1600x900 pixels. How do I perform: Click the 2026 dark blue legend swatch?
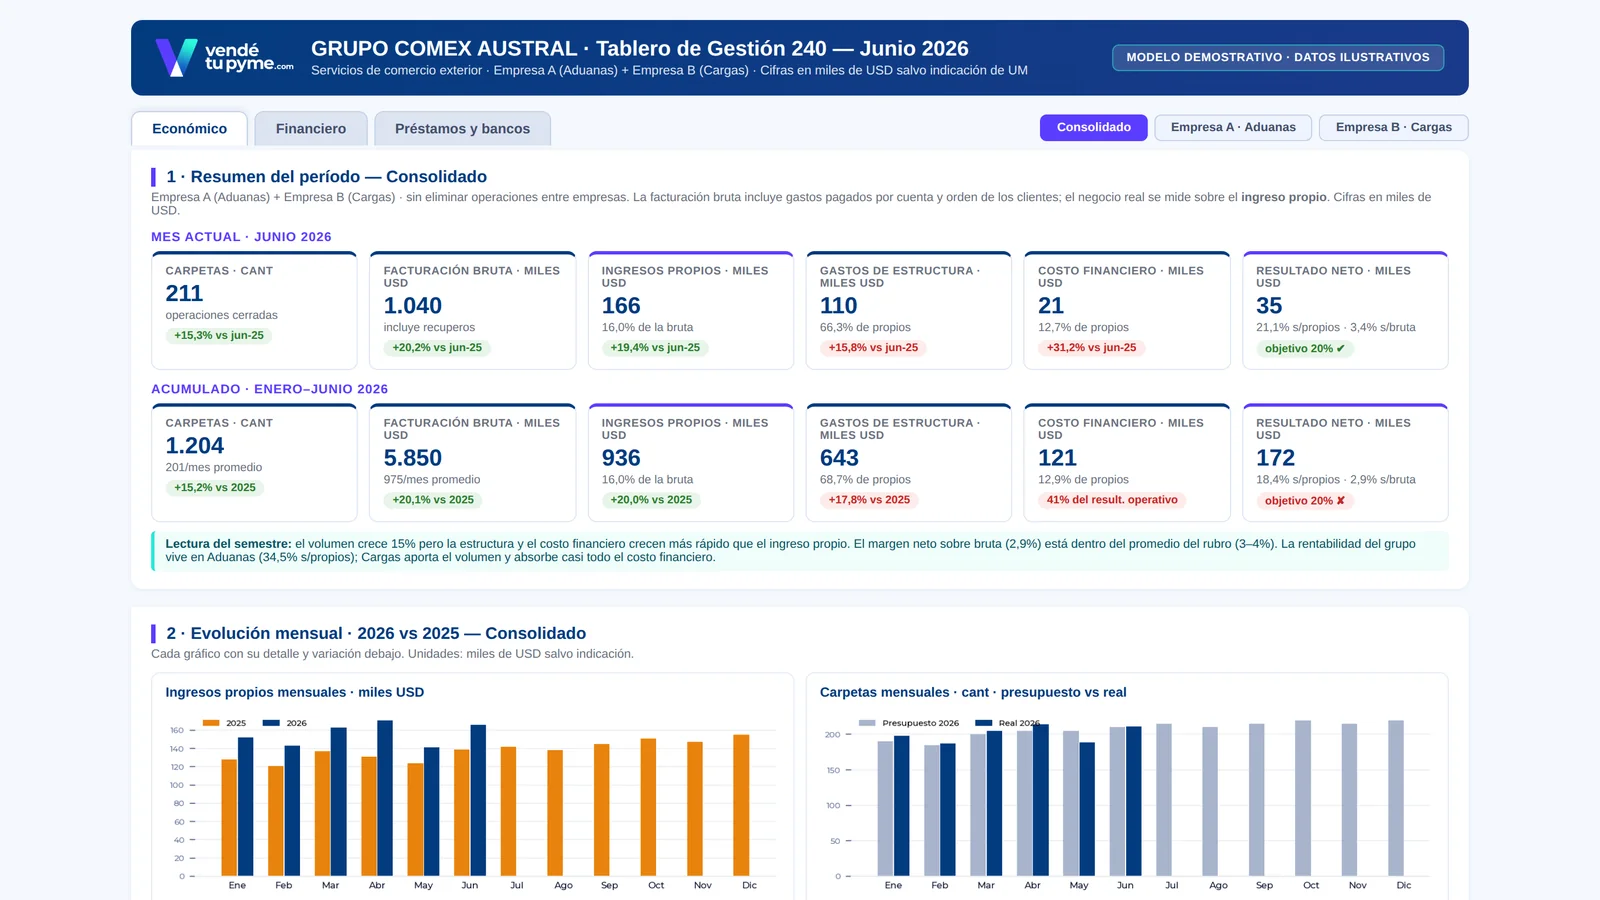(x=271, y=723)
